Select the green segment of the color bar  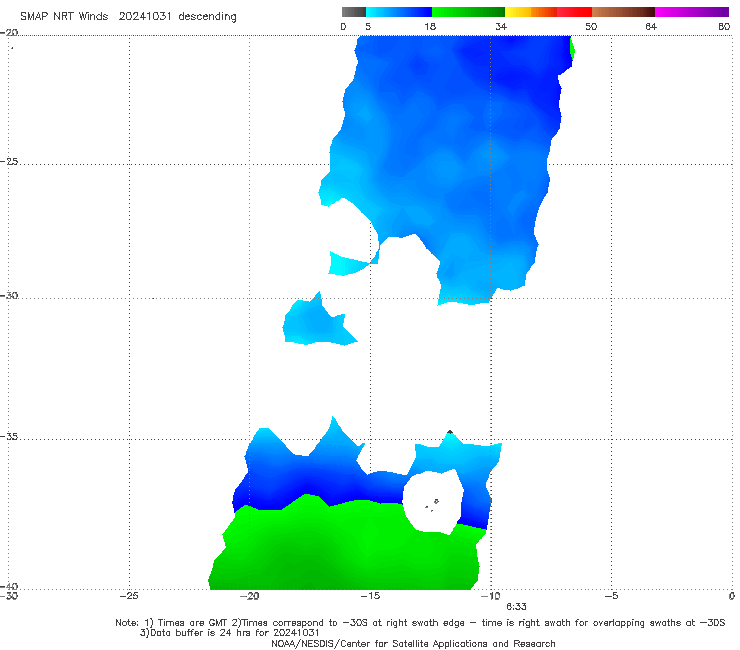point(468,12)
